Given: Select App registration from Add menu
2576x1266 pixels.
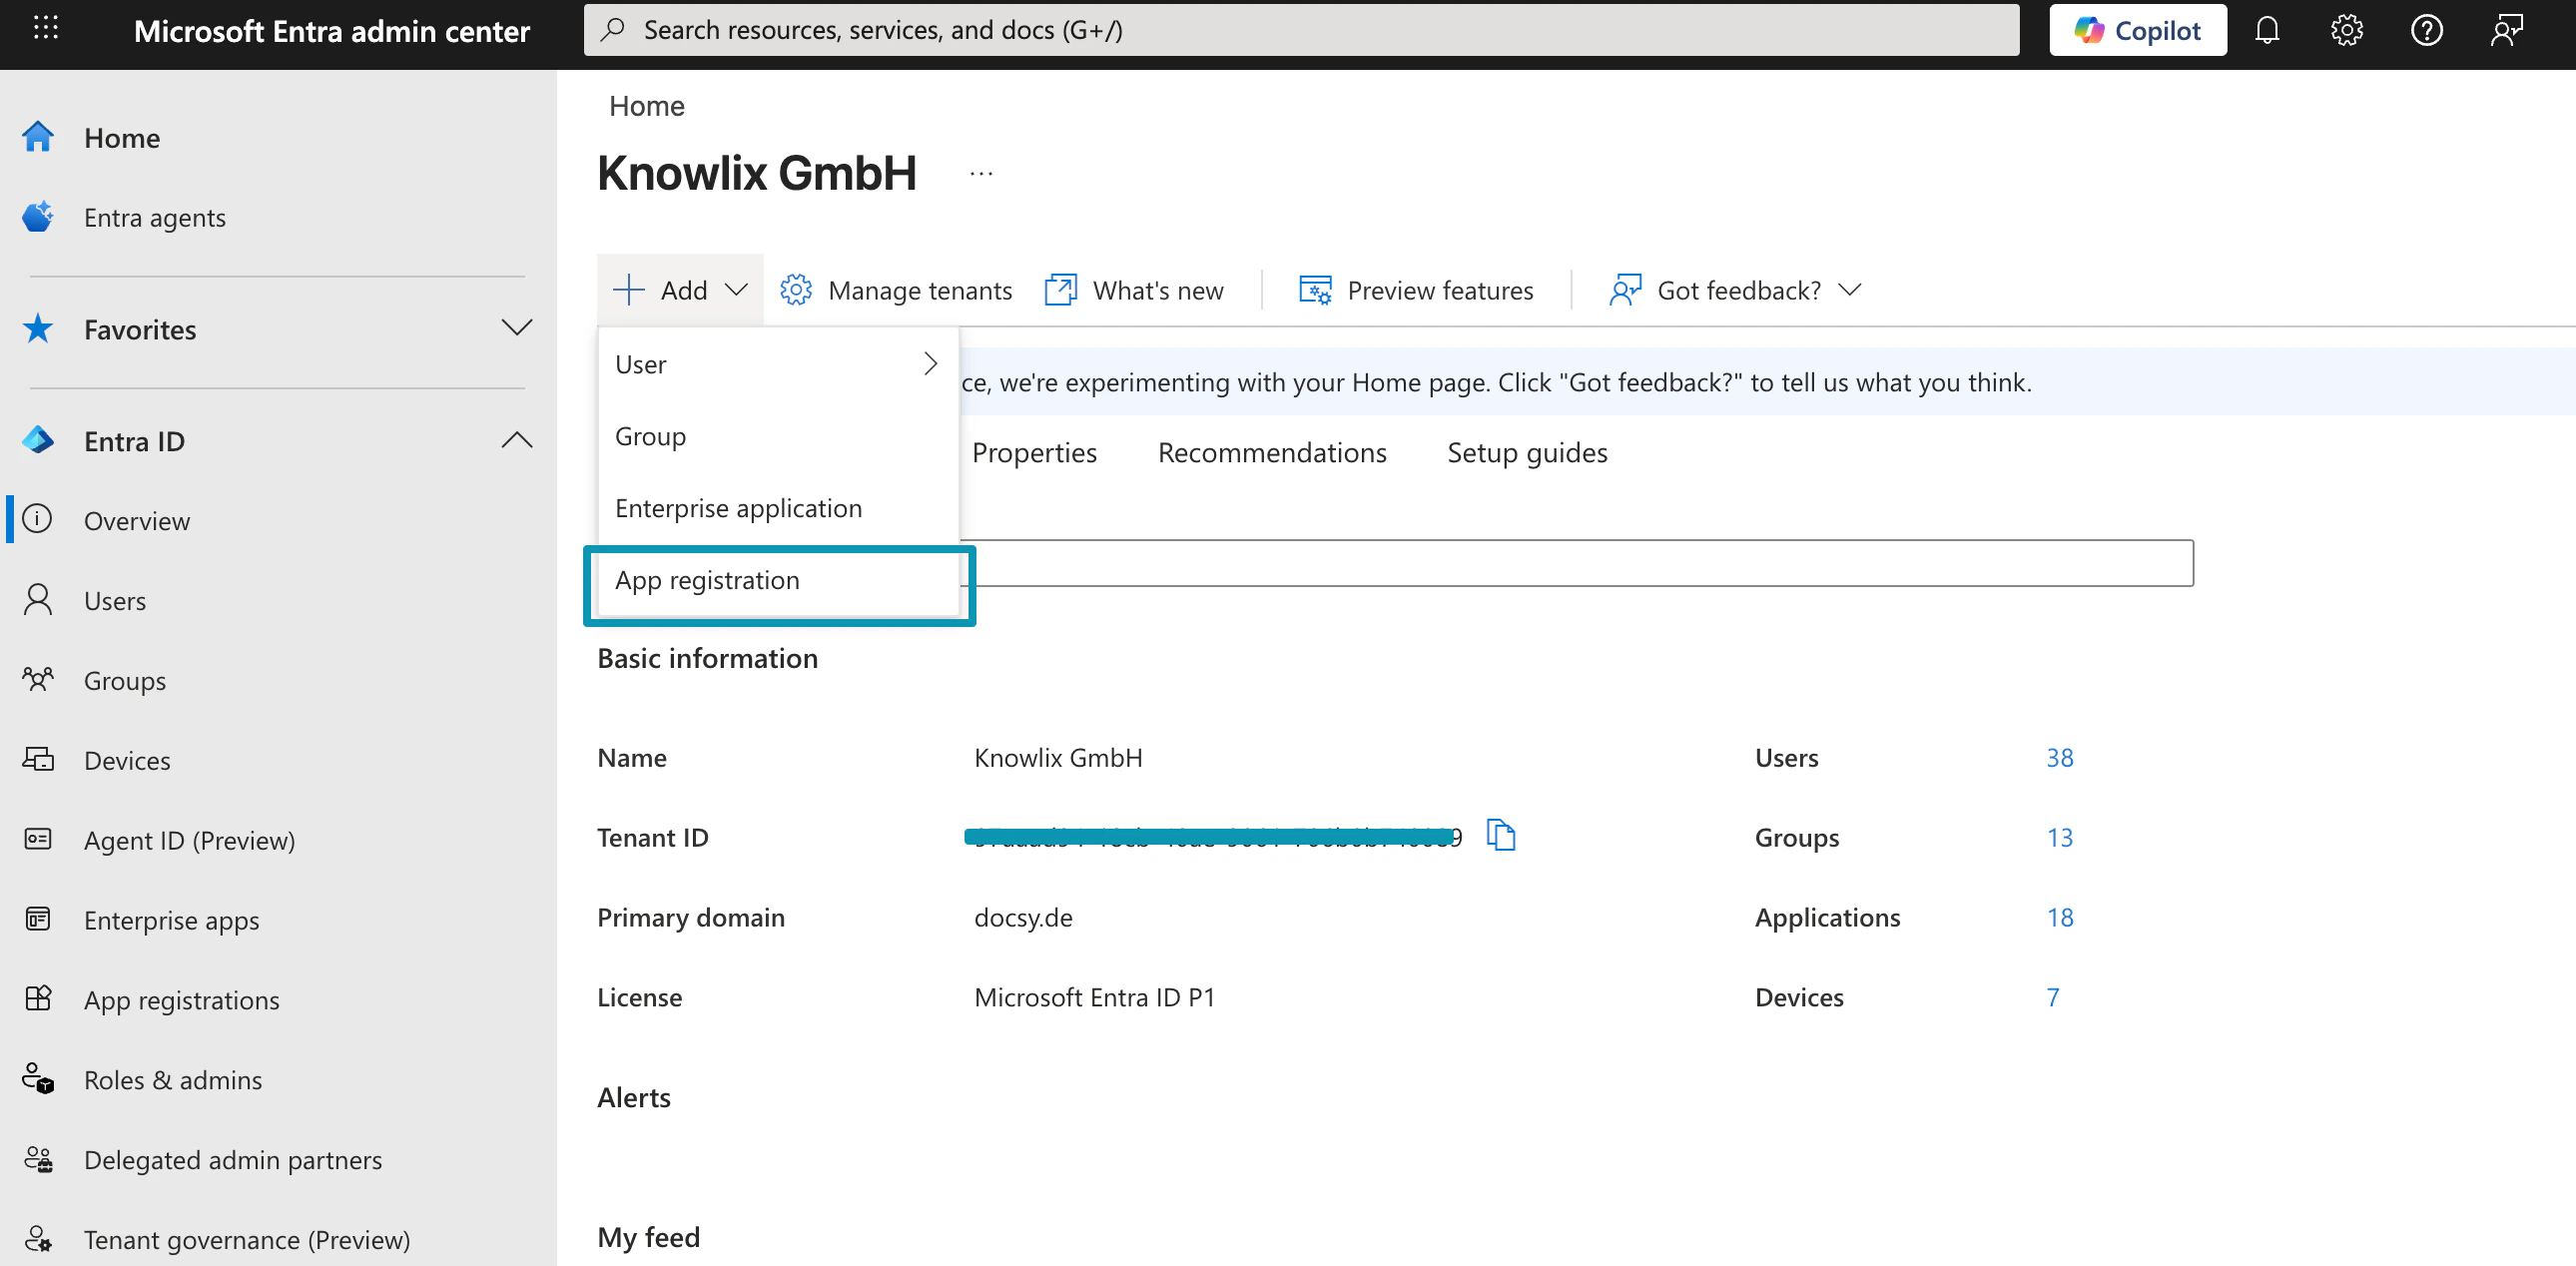Looking at the screenshot, I should coord(707,580).
